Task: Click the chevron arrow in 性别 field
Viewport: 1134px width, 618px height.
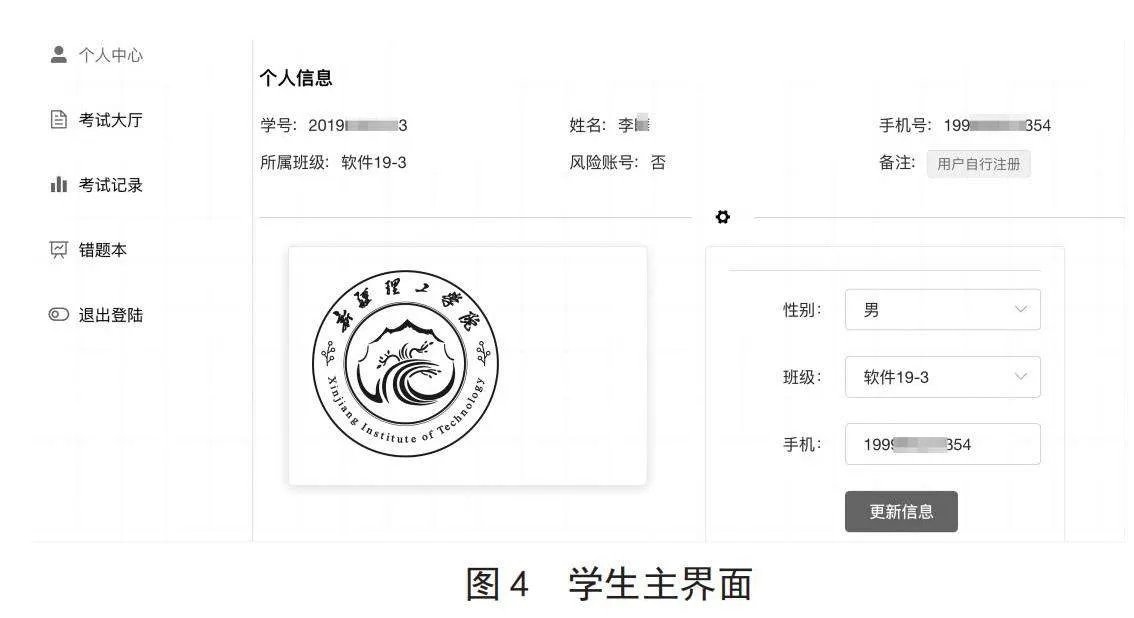Action: pos(1020,309)
